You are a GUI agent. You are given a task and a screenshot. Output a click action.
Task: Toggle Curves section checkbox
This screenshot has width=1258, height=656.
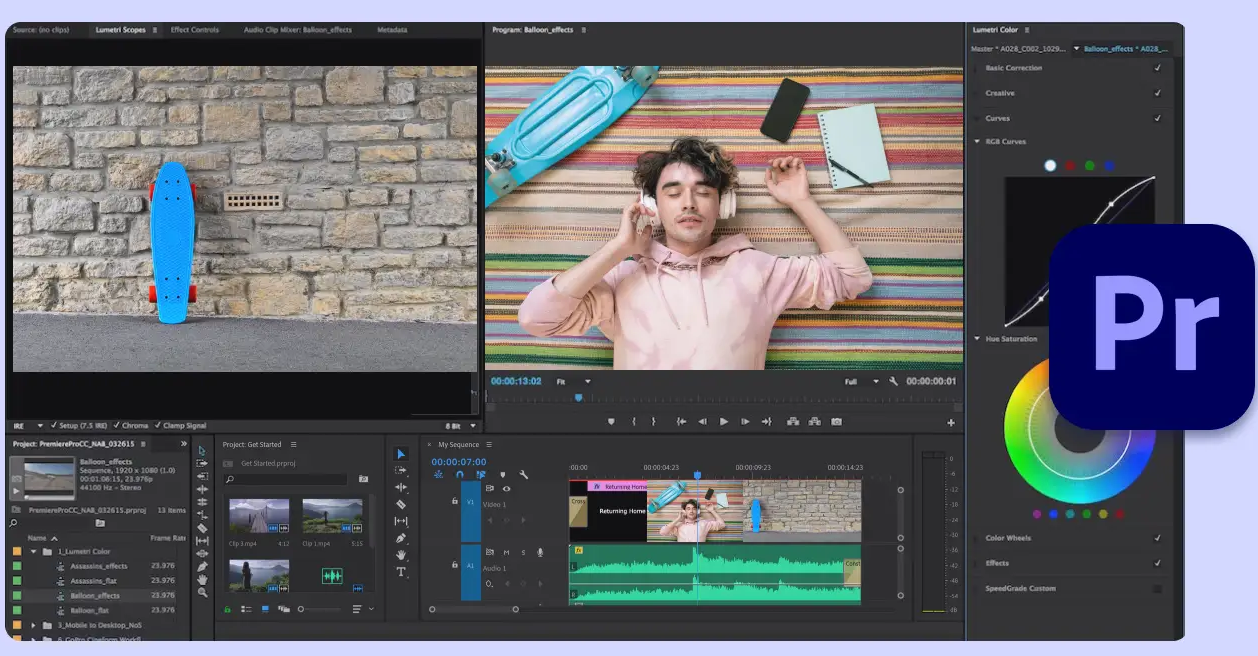[1157, 118]
